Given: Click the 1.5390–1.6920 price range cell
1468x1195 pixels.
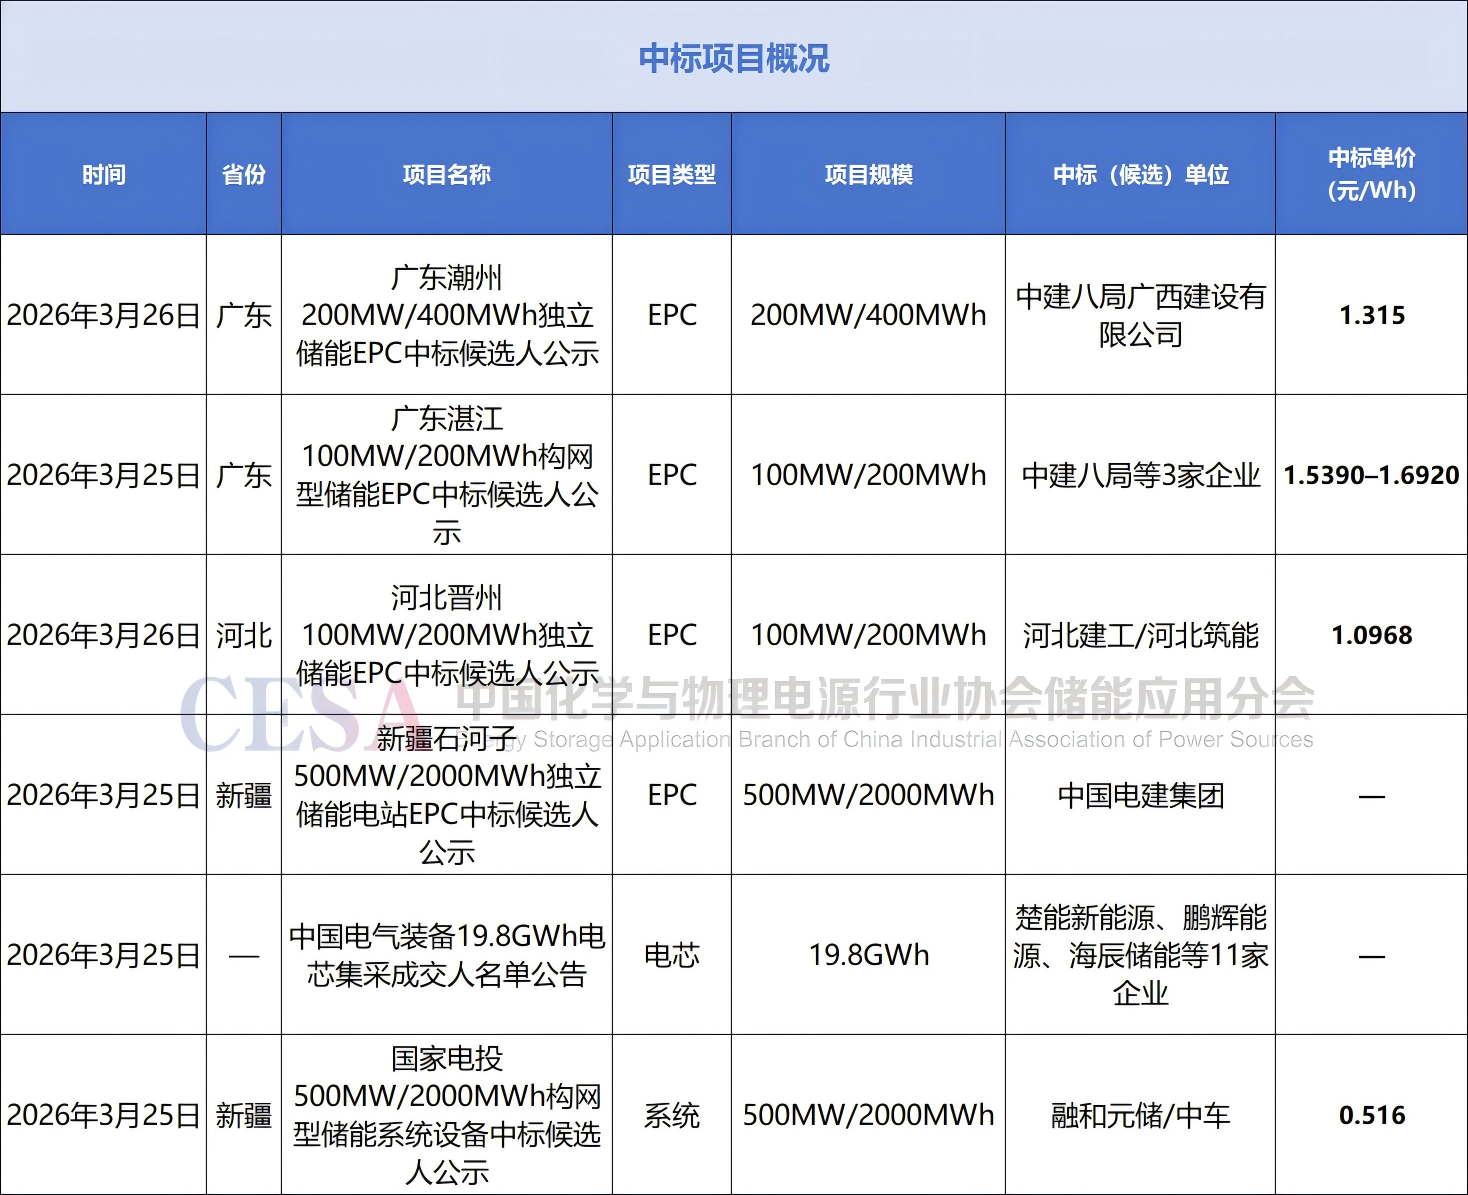Looking at the screenshot, I should [x=1371, y=475].
